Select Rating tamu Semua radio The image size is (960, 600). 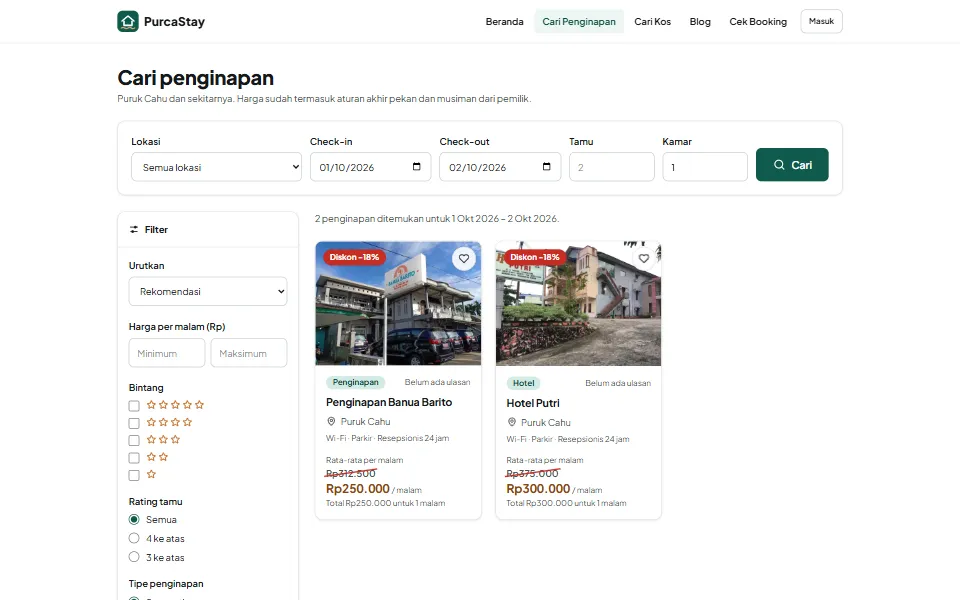pos(134,519)
